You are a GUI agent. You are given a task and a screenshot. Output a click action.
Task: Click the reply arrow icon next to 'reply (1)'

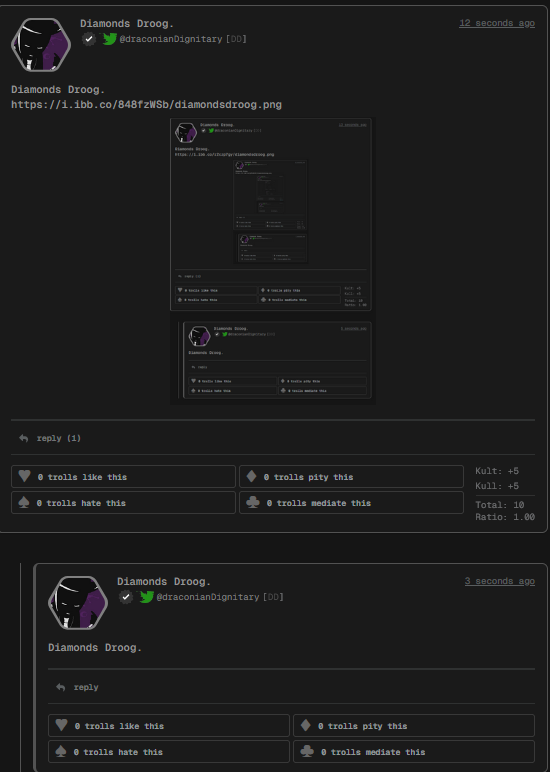click(x=24, y=438)
